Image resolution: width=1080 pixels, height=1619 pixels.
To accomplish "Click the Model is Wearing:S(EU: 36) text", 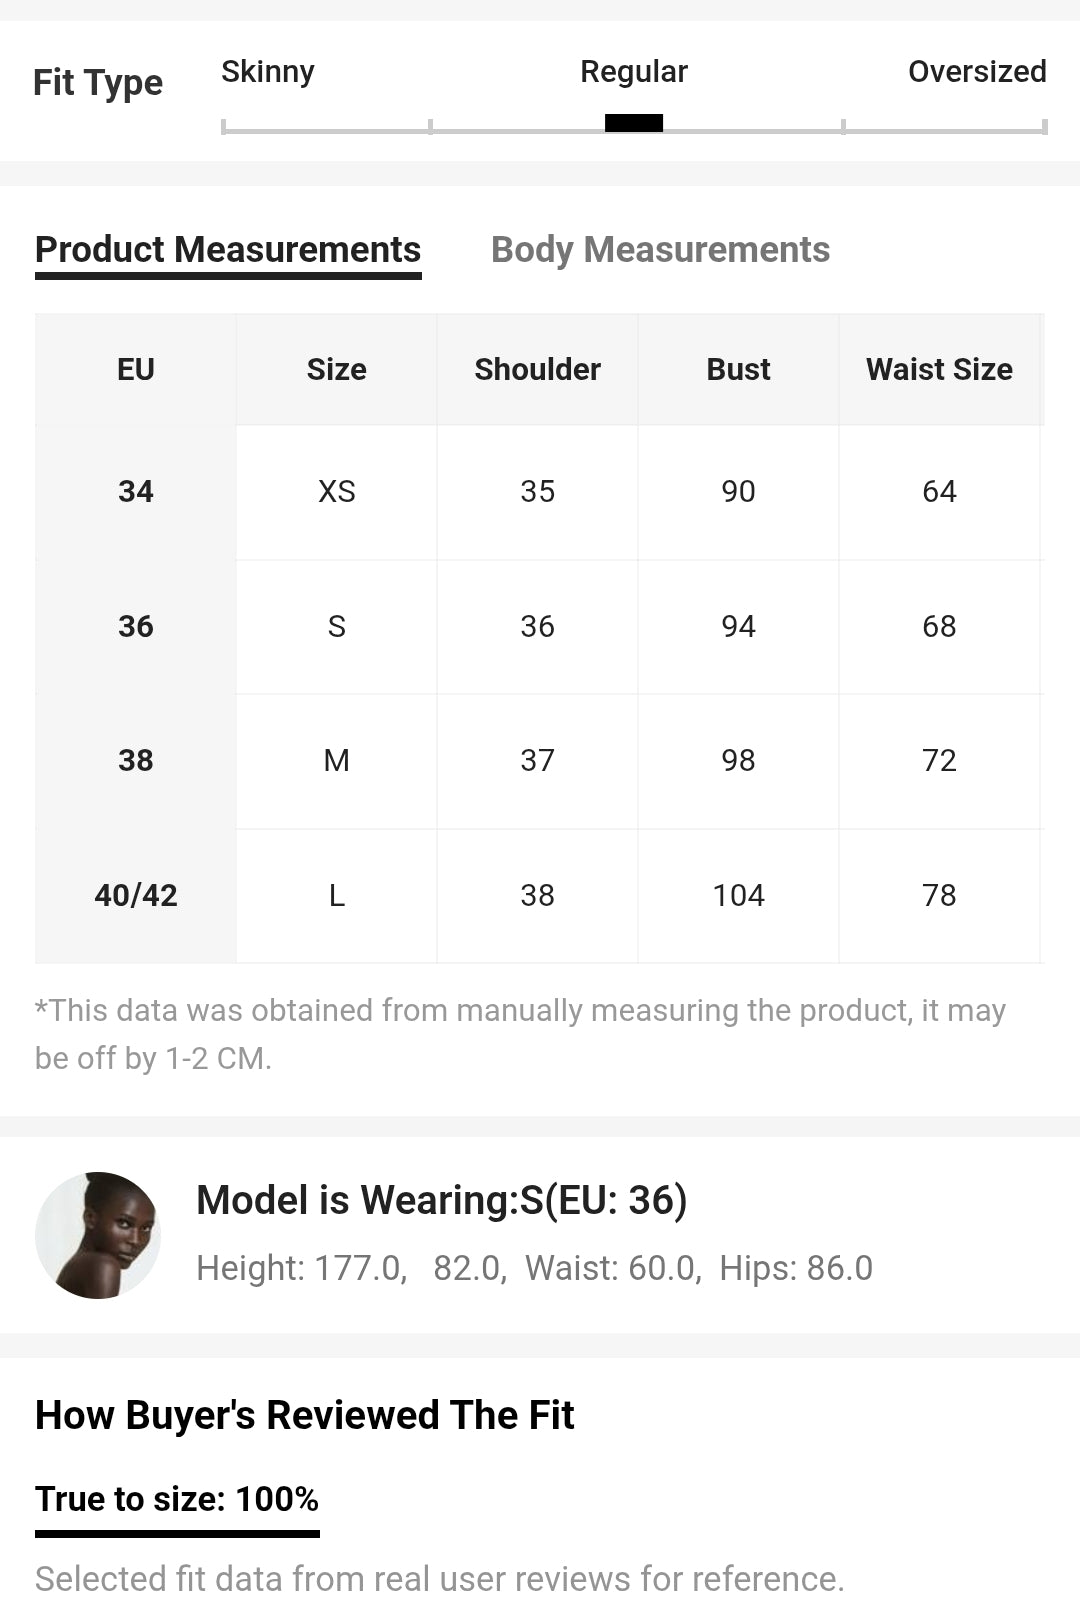I will coord(442,1200).
